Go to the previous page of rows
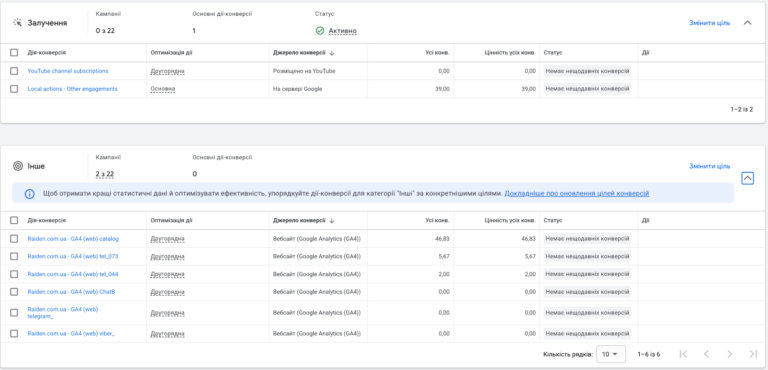Screen dimensions: 768x370 click(x=706, y=354)
